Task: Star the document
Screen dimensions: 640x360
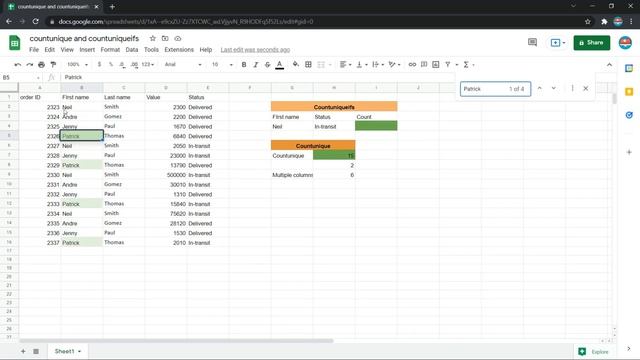Action: (x=153, y=38)
